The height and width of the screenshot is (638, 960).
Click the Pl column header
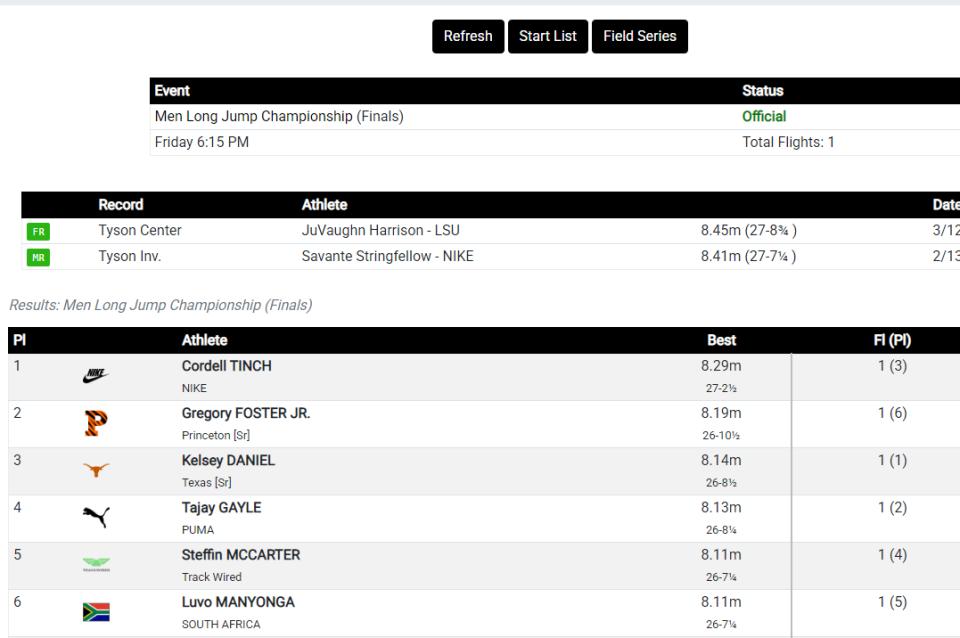[18, 340]
